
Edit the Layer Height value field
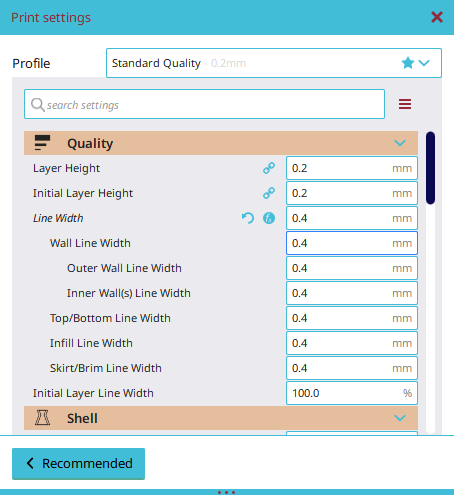pyautogui.click(x=352, y=168)
